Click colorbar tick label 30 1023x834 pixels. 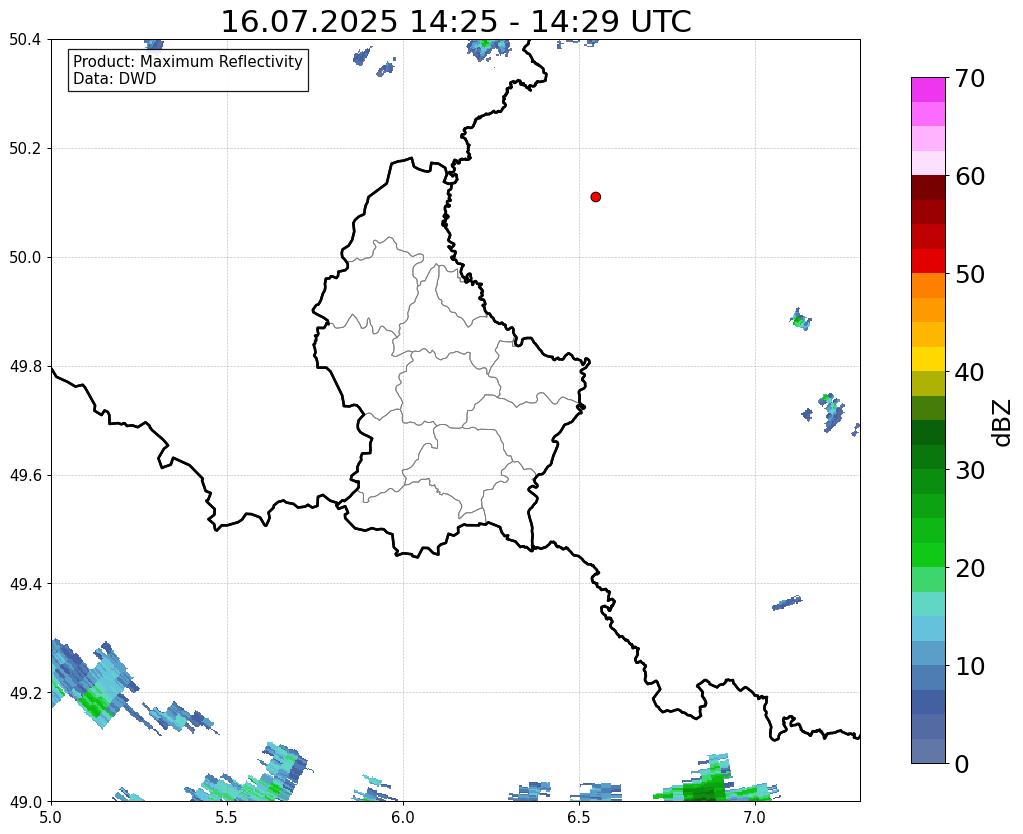970,470
